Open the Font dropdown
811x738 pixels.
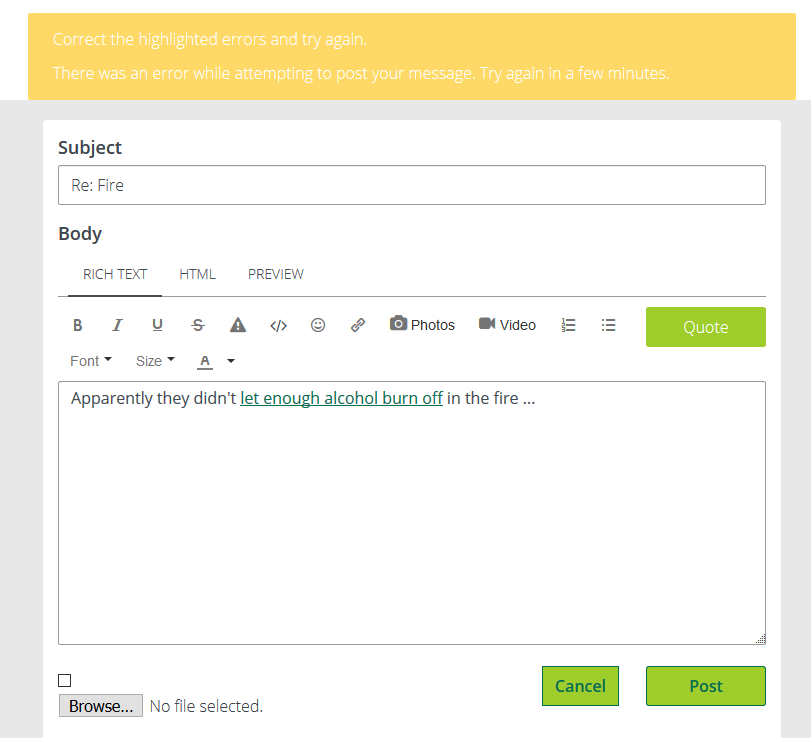[90, 361]
